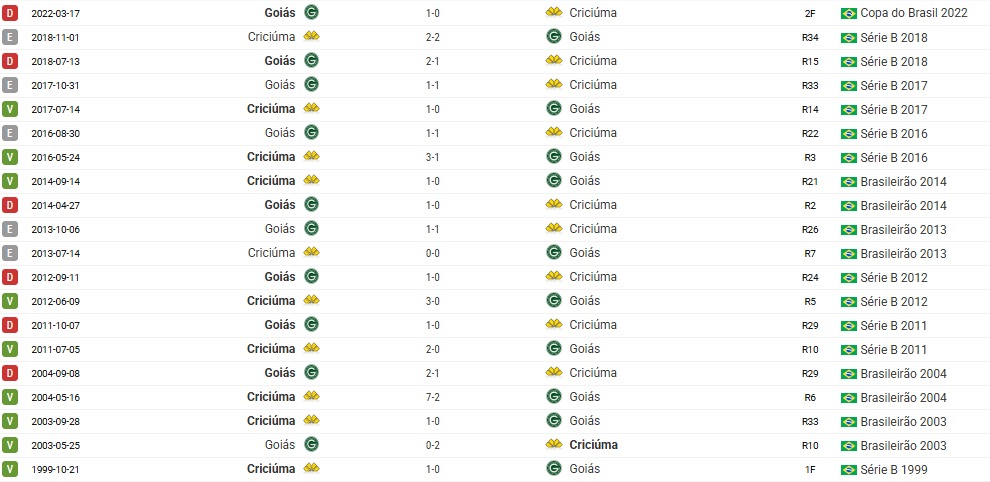Viewport: 990px width, 482px height.
Task: Open the 0-2 score from 2003-05-25
Action: (x=432, y=445)
